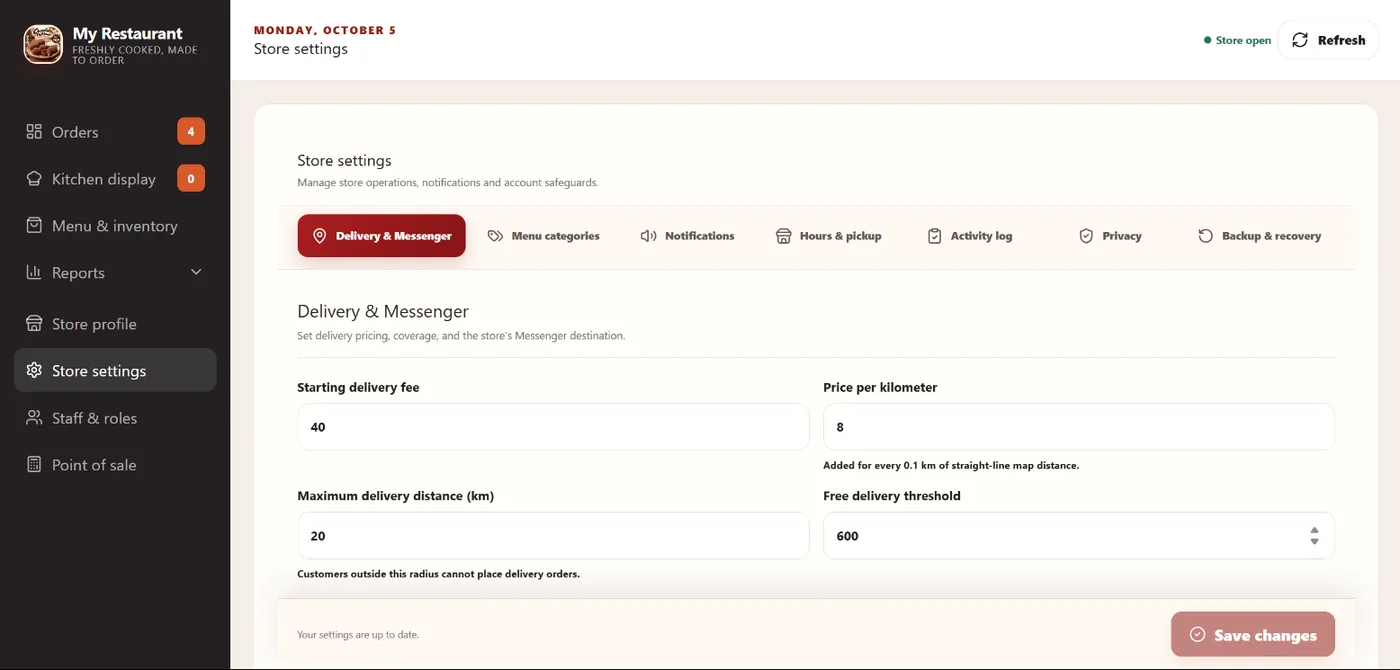
Task: Focus the Maximum delivery distance field
Action: (x=553, y=536)
